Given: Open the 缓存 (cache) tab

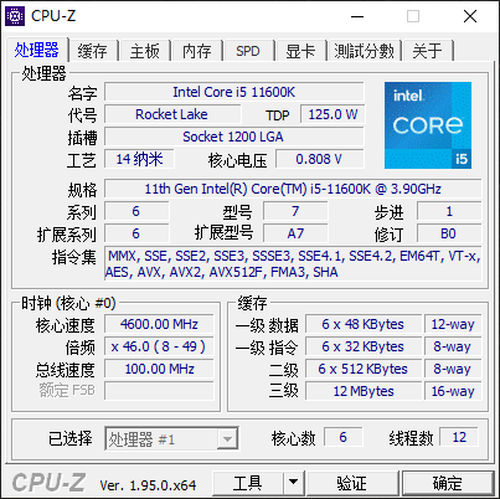Looking at the screenshot, I should coord(93,51).
